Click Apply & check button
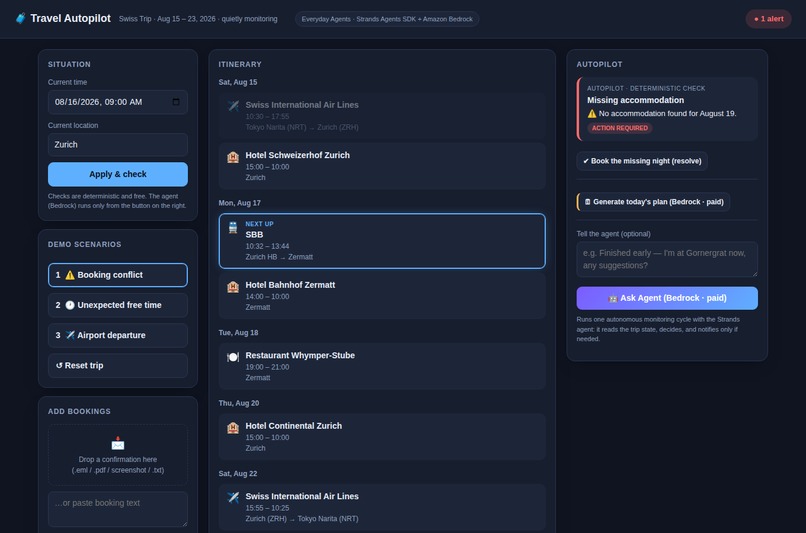The width and height of the screenshot is (806, 533). pos(118,174)
